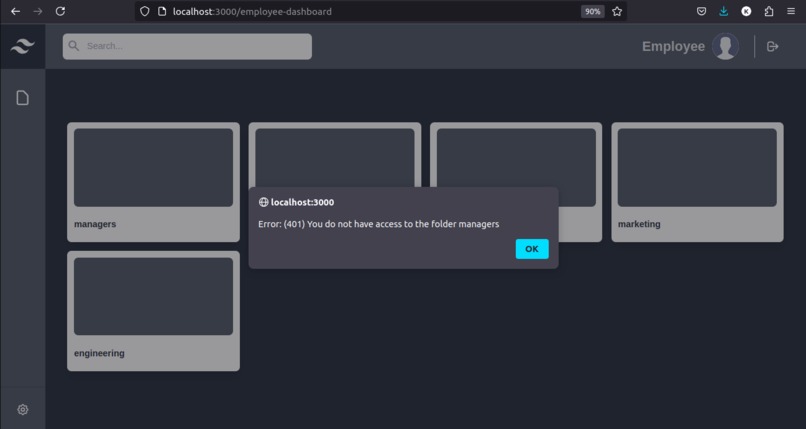Open the engineering folder card
Image resolution: width=806 pixels, height=429 pixels.
153,311
